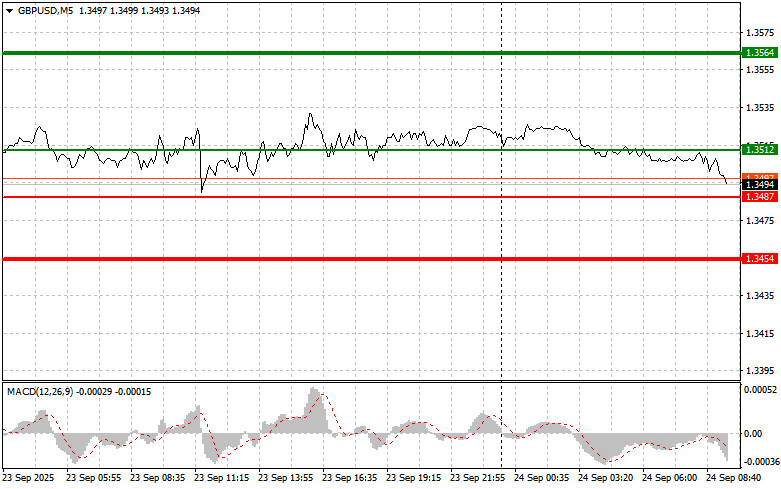Open the chart menu triangle beside GBPUSD,M5
781x489 pixels.
[9, 11]
